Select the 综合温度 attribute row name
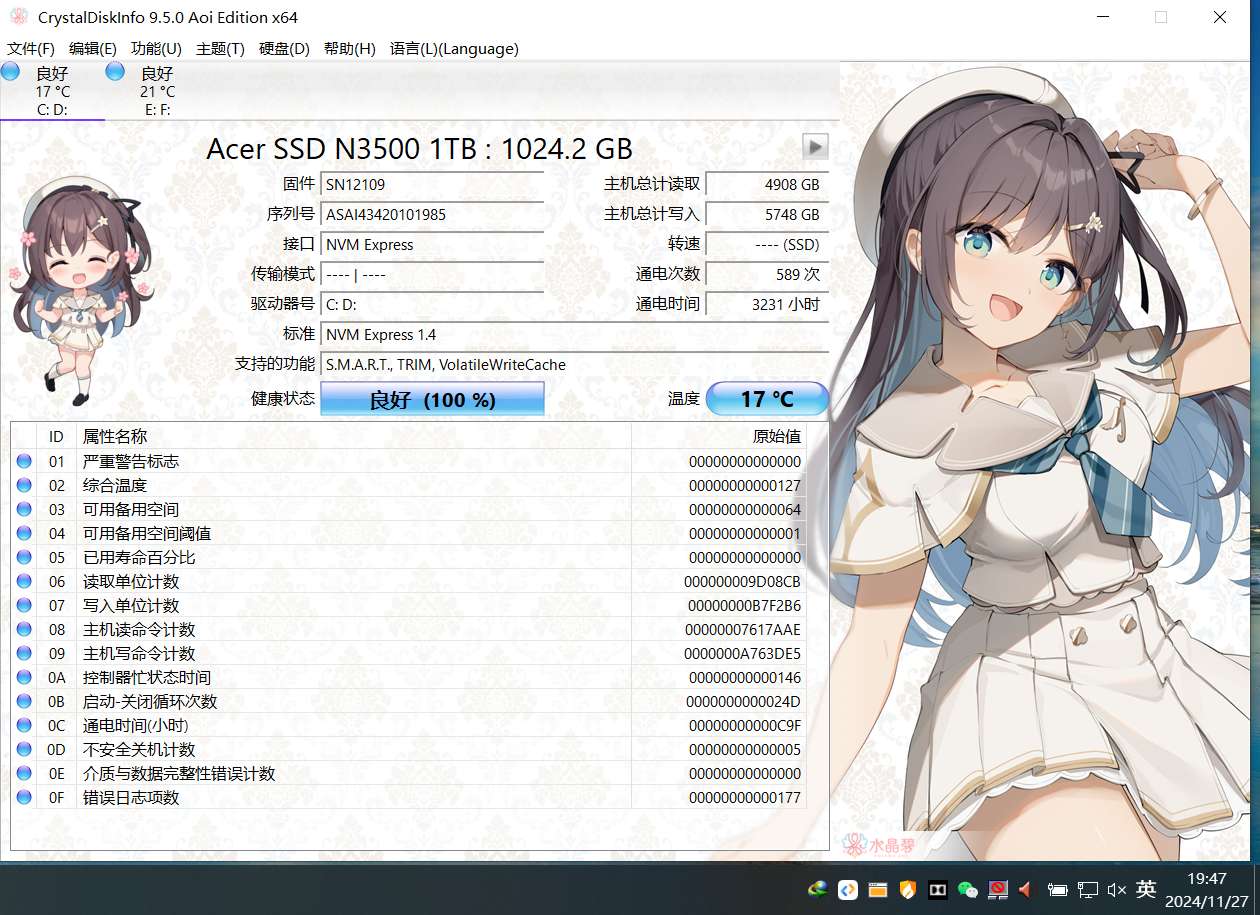This screenshot has height=915, width=1260. (x=115, y=485)
